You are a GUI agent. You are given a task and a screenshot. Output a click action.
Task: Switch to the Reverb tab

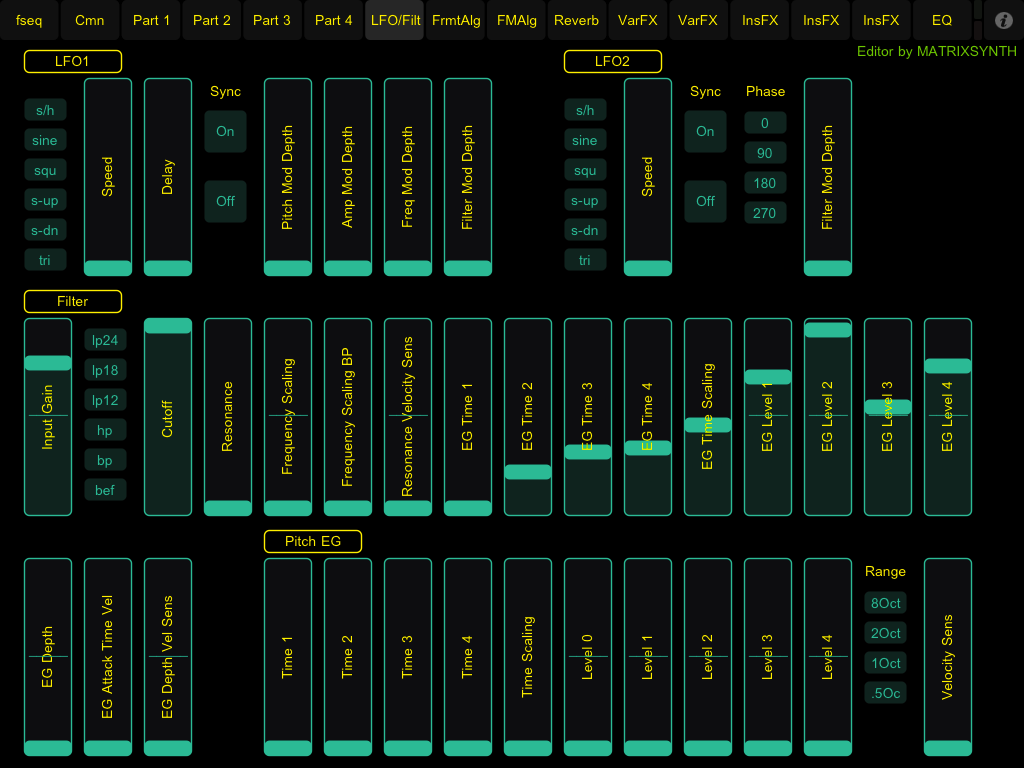577,20
